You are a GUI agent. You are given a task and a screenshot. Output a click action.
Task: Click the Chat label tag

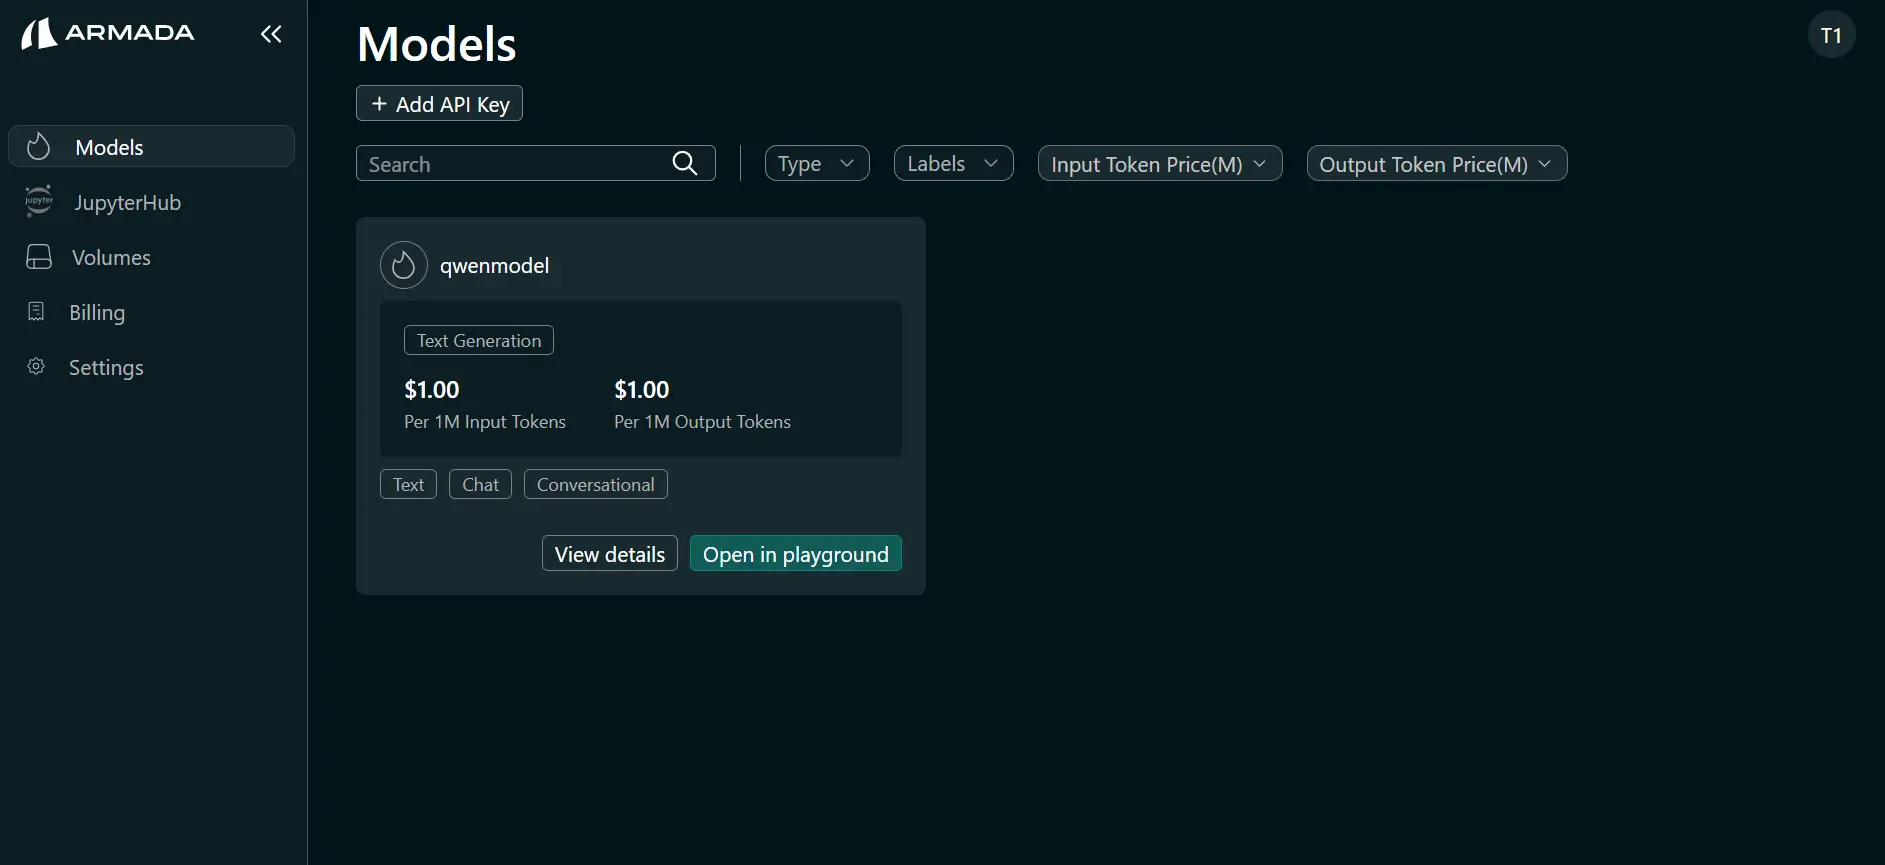480,484
